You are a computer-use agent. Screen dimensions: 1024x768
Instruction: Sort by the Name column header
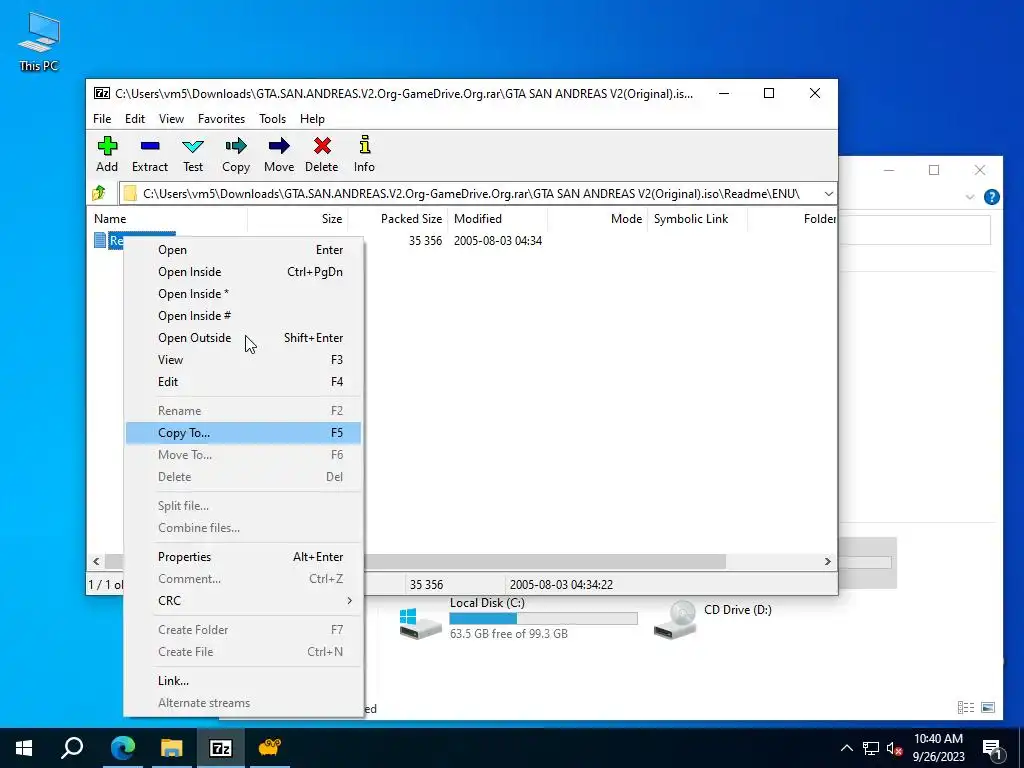point(167,219)
